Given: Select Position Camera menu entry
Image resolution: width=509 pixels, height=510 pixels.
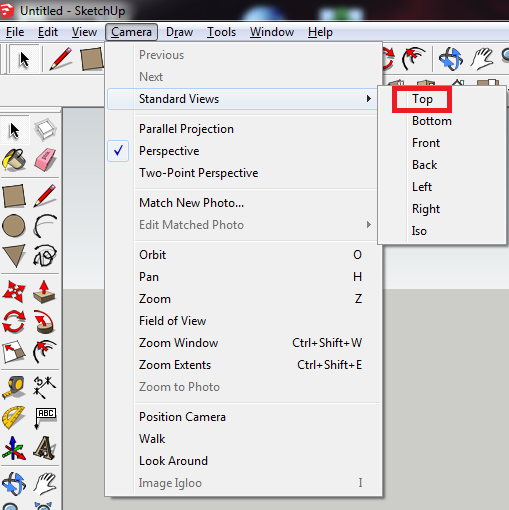Looking at the screenshot, I should pyautogui.click(x=242, y=417).
